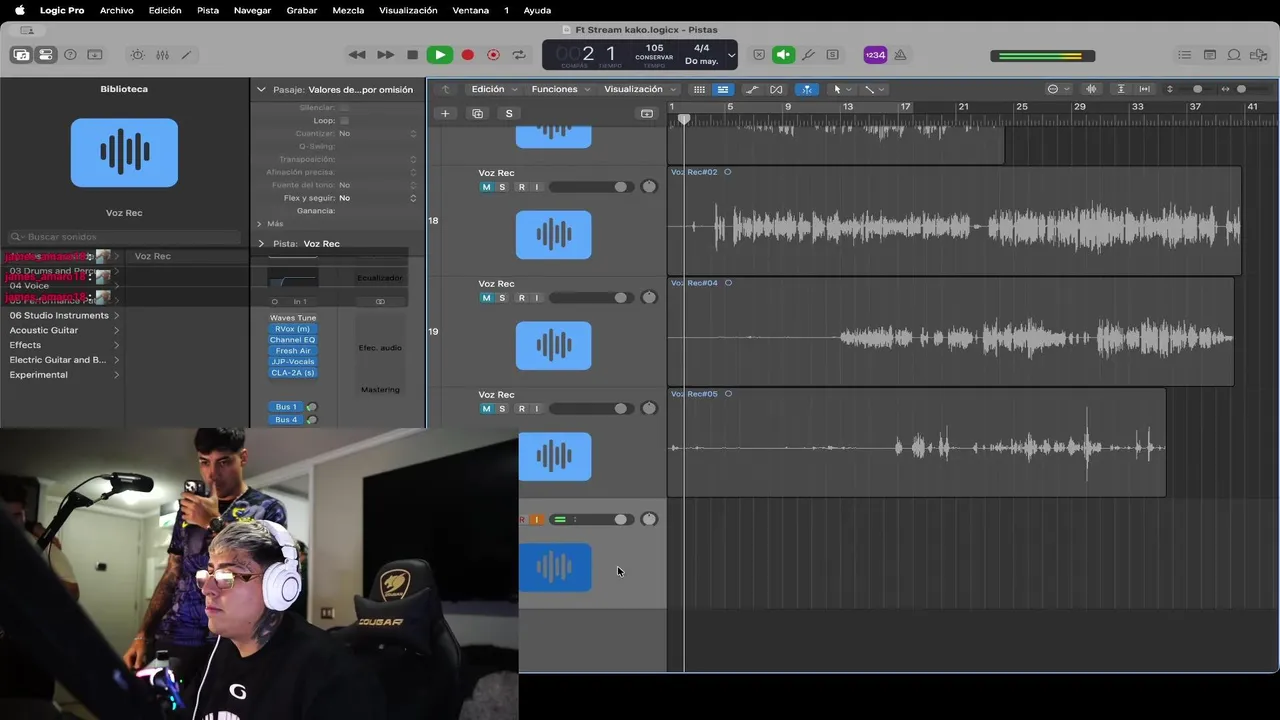The width and height of the screenshot is (1280, 720).
Task: Open the Visualización menu in tracks area
Action: 640,89
